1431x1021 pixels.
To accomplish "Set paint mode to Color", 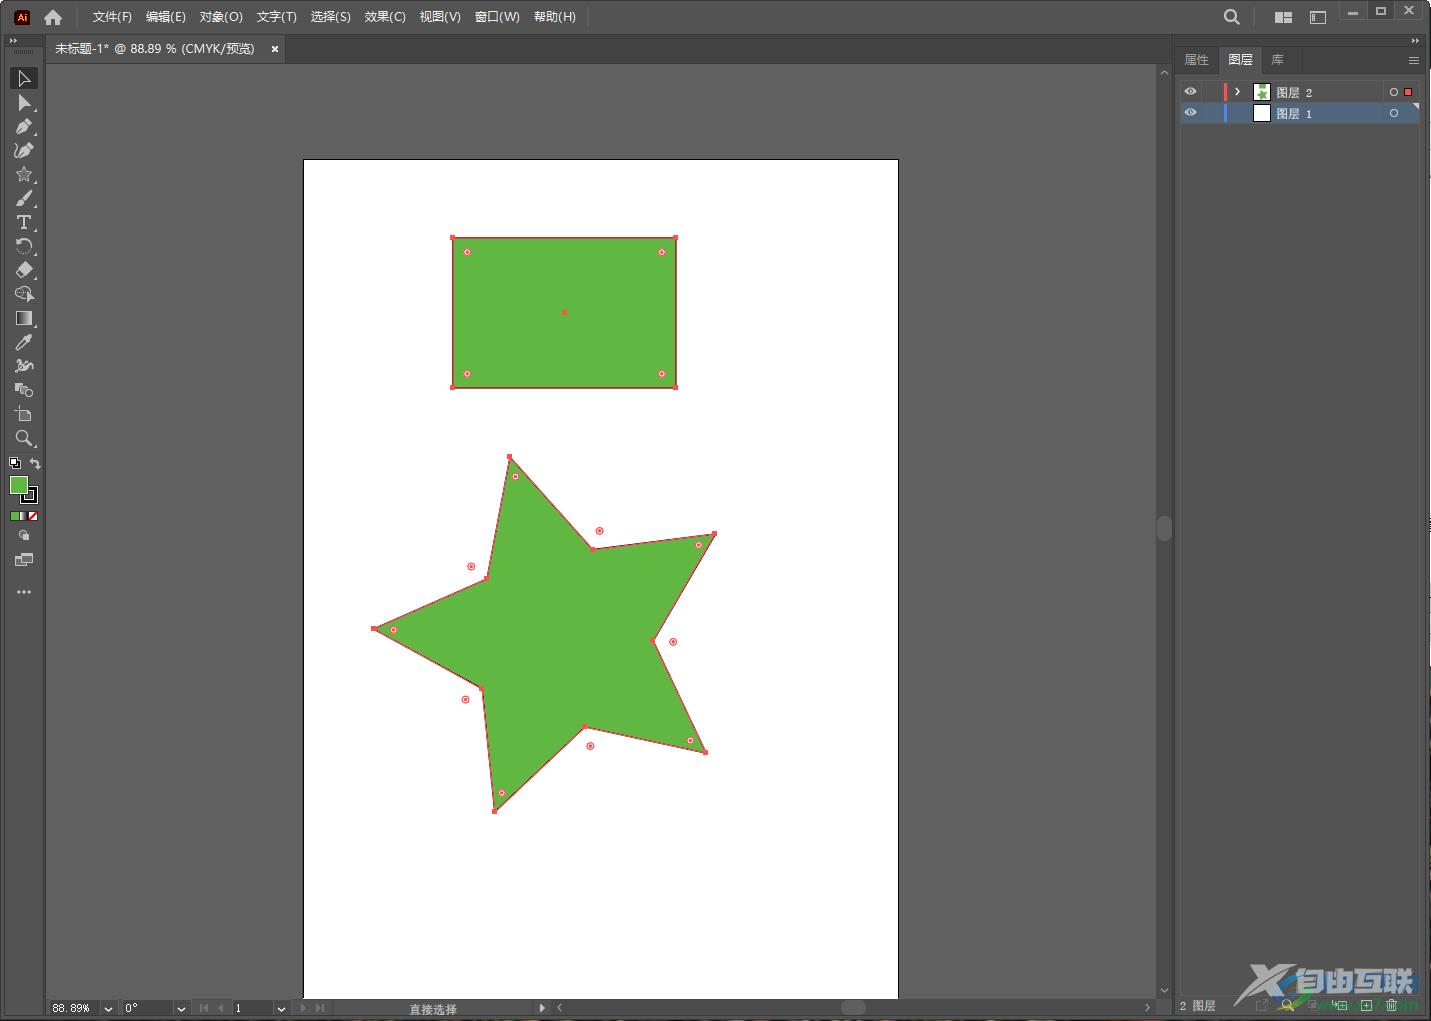I will point(15,516).
